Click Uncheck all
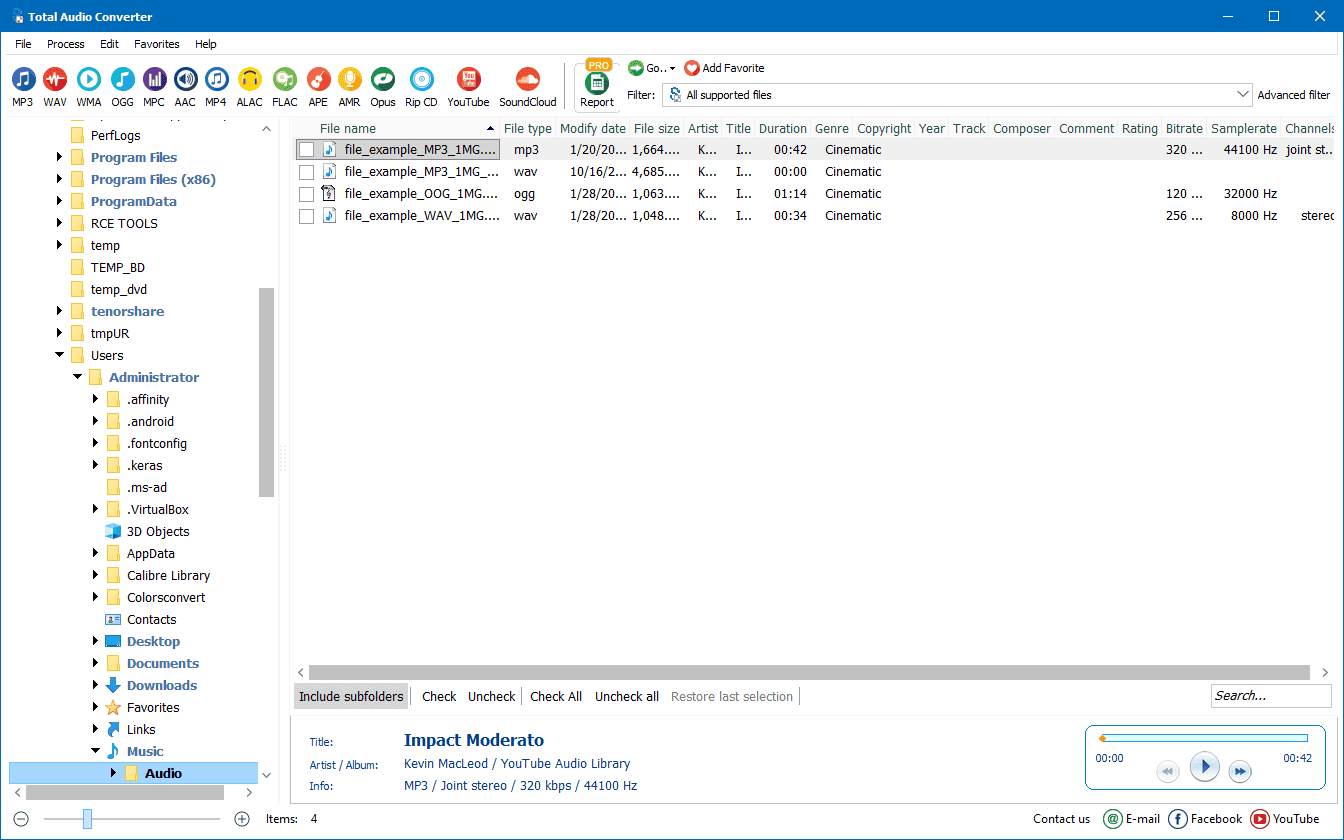 [x=627, y=696]
